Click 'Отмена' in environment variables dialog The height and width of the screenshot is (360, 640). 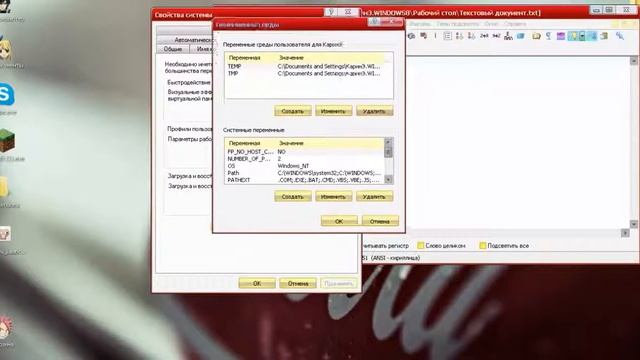(380, 221)
